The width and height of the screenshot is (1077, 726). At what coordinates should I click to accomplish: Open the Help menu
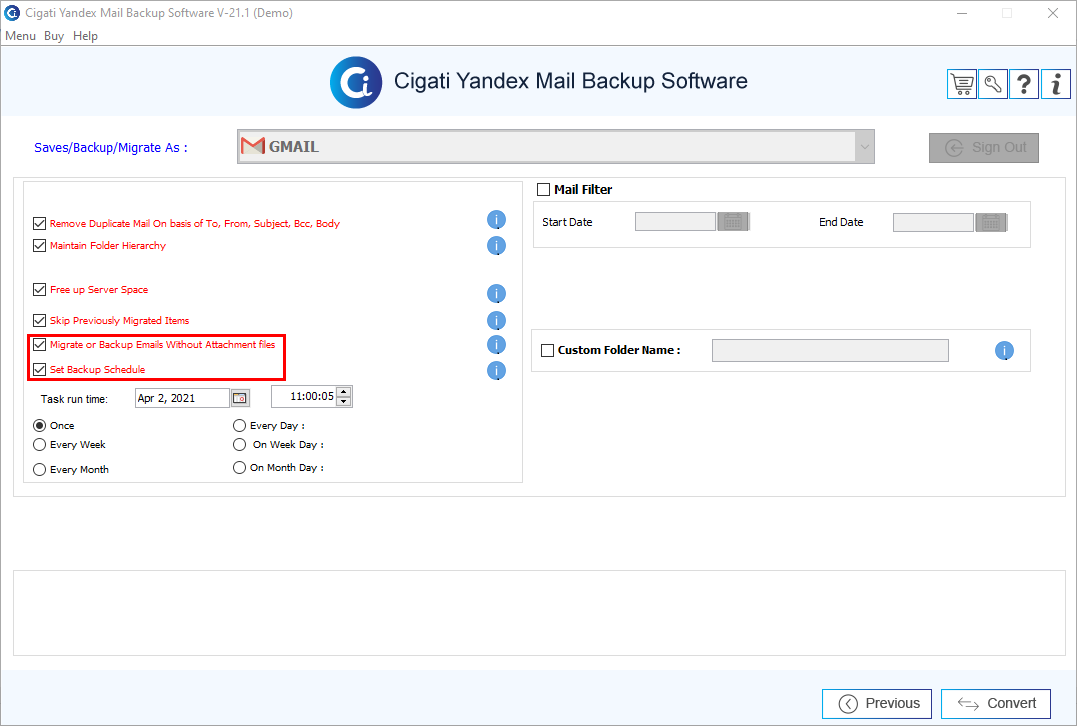point(85,36)
